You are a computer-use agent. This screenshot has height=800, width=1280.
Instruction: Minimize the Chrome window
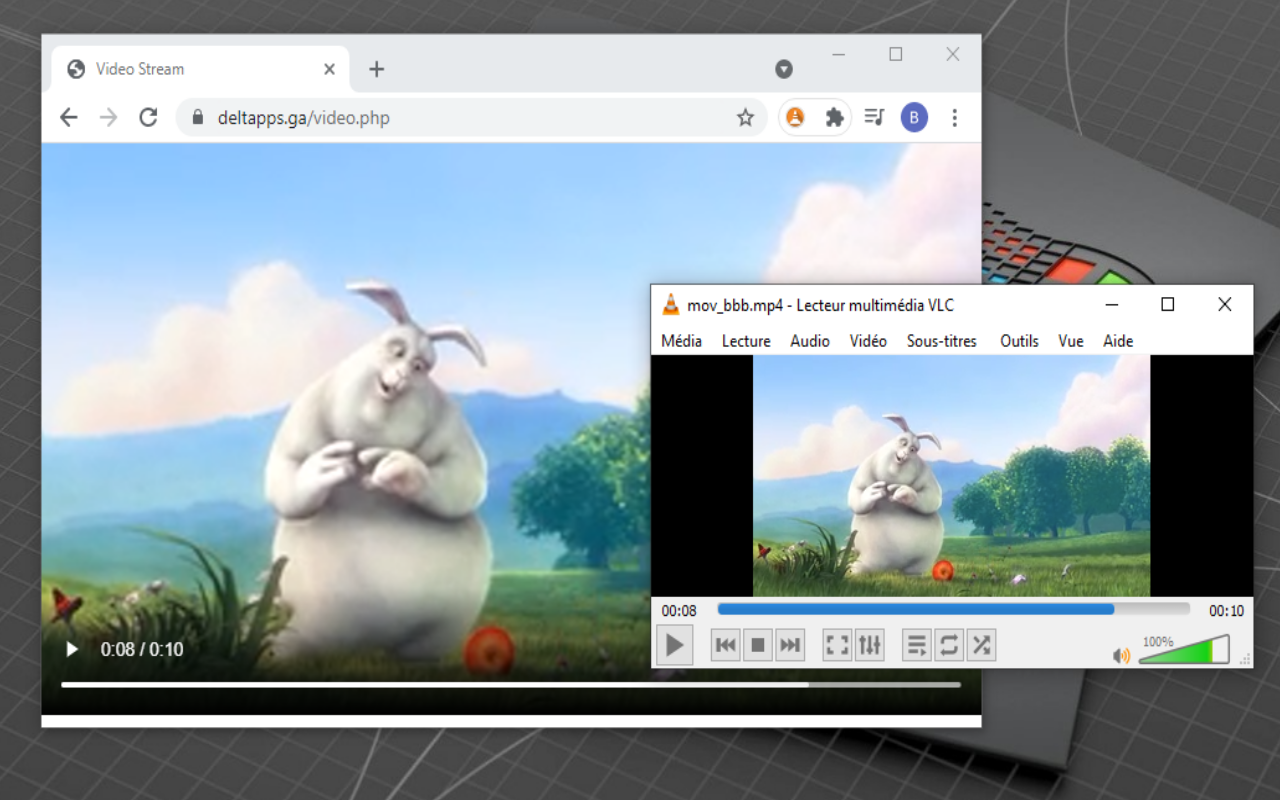coord(839,55)
